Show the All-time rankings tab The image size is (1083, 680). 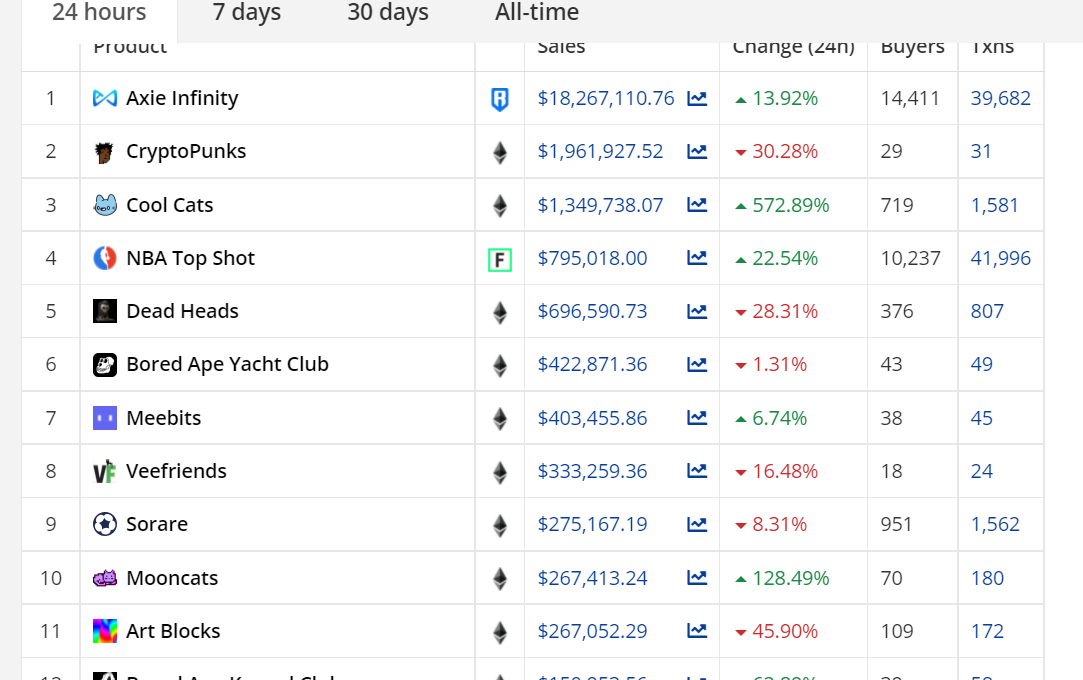coord(537,13)
